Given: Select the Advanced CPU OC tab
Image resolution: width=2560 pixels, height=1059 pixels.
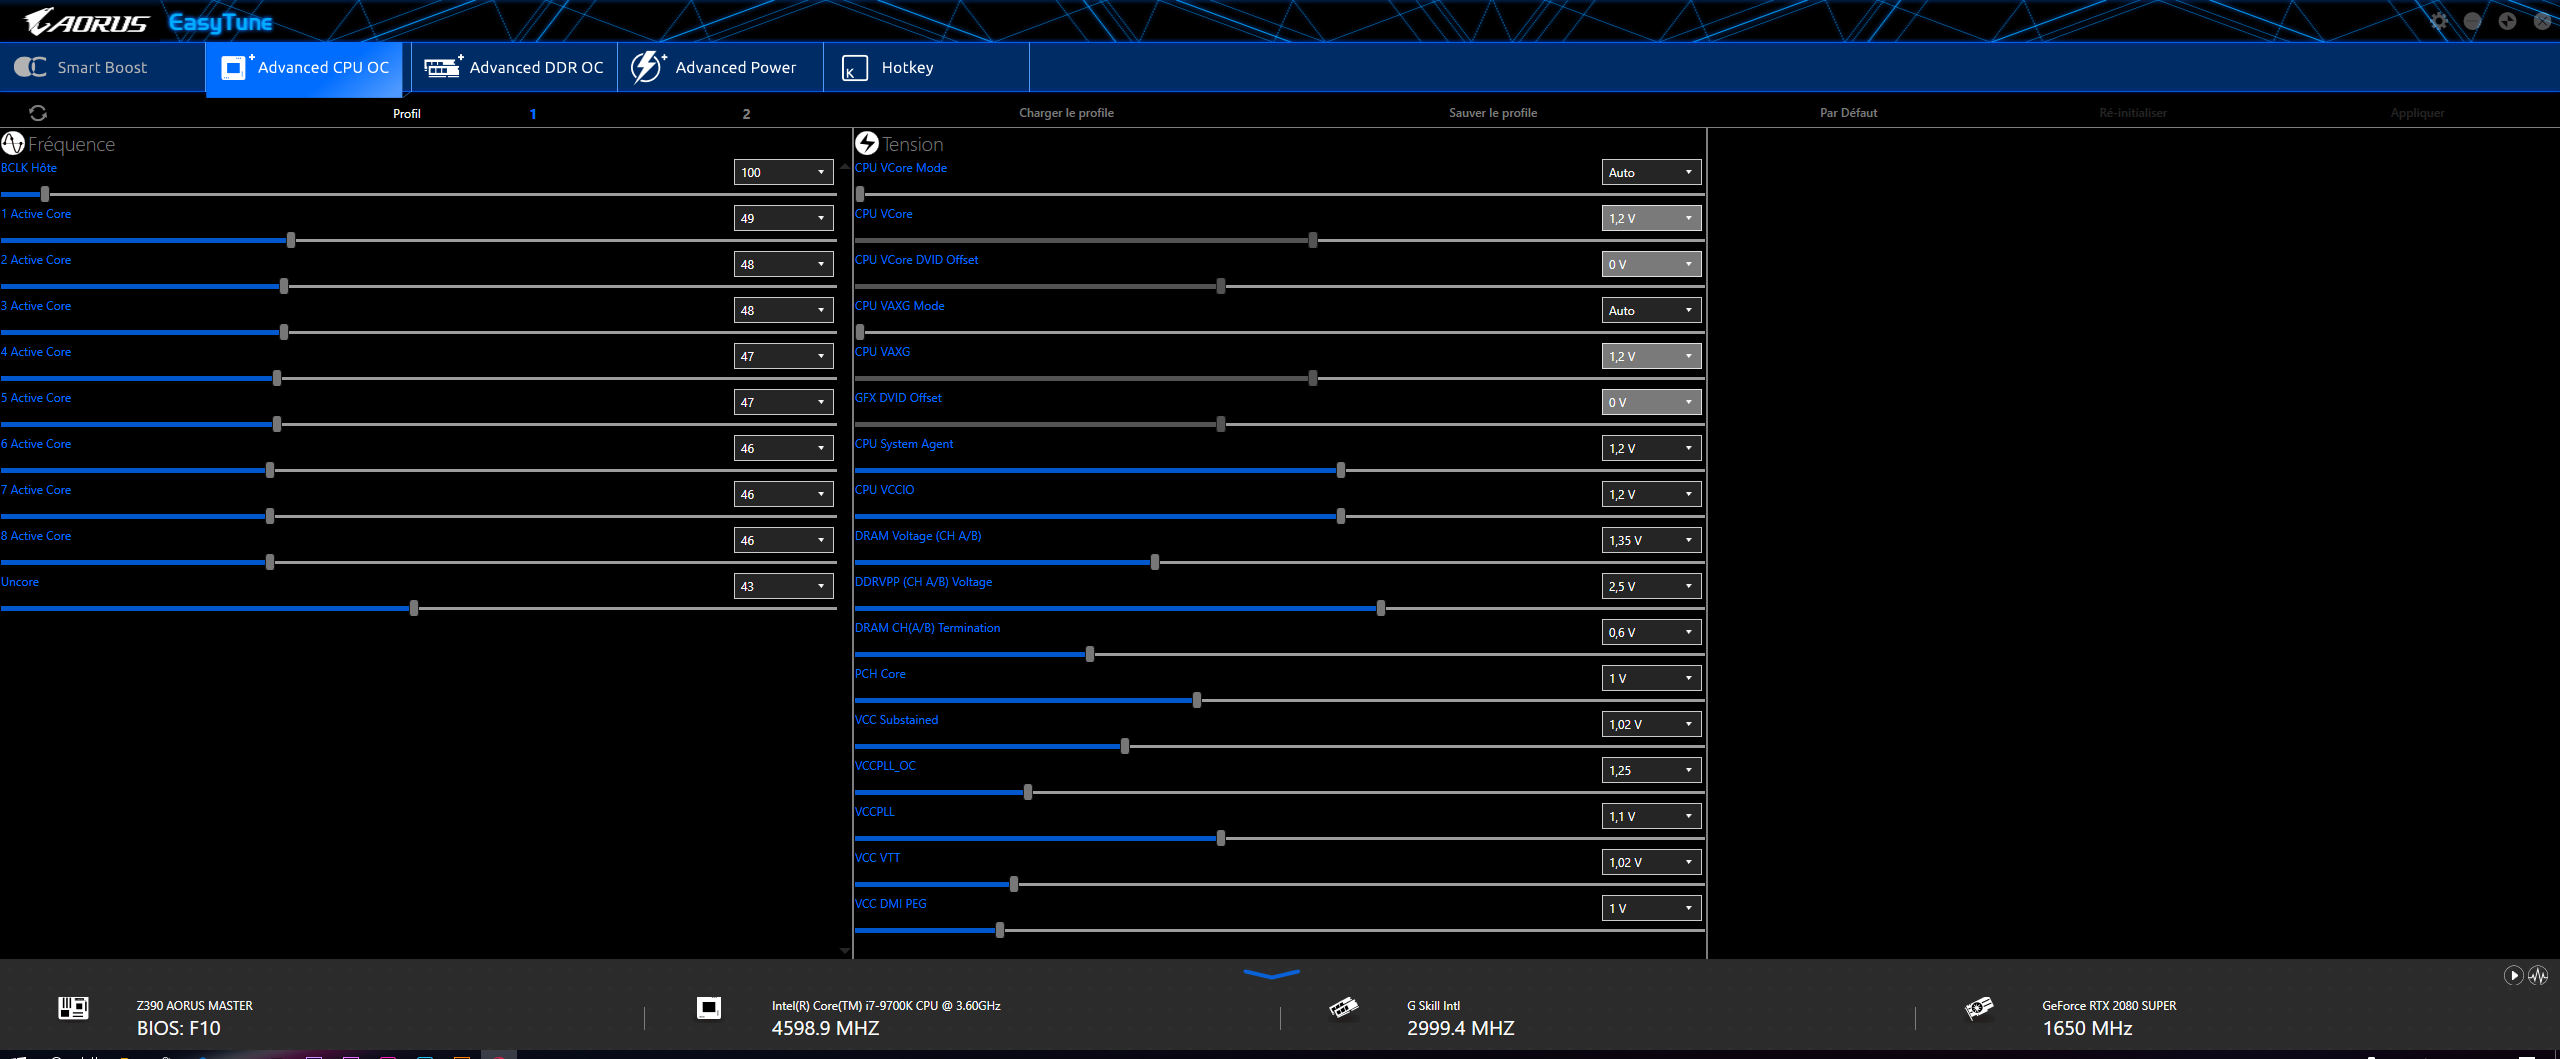Looking at the screenshot, I should coord(304,68).
